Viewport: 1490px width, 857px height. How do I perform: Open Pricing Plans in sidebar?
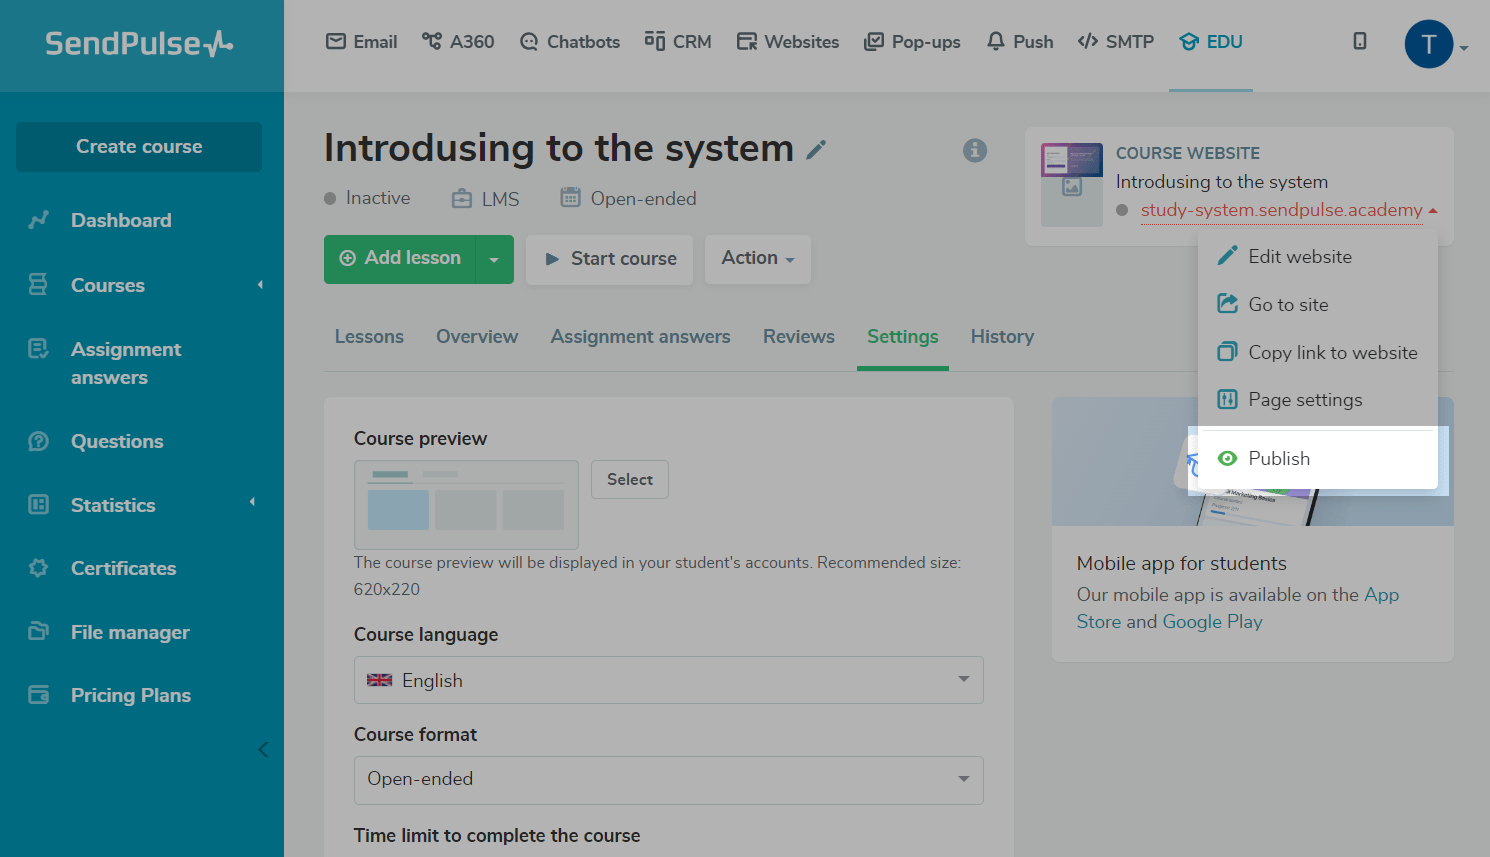(x=130, y=695)
